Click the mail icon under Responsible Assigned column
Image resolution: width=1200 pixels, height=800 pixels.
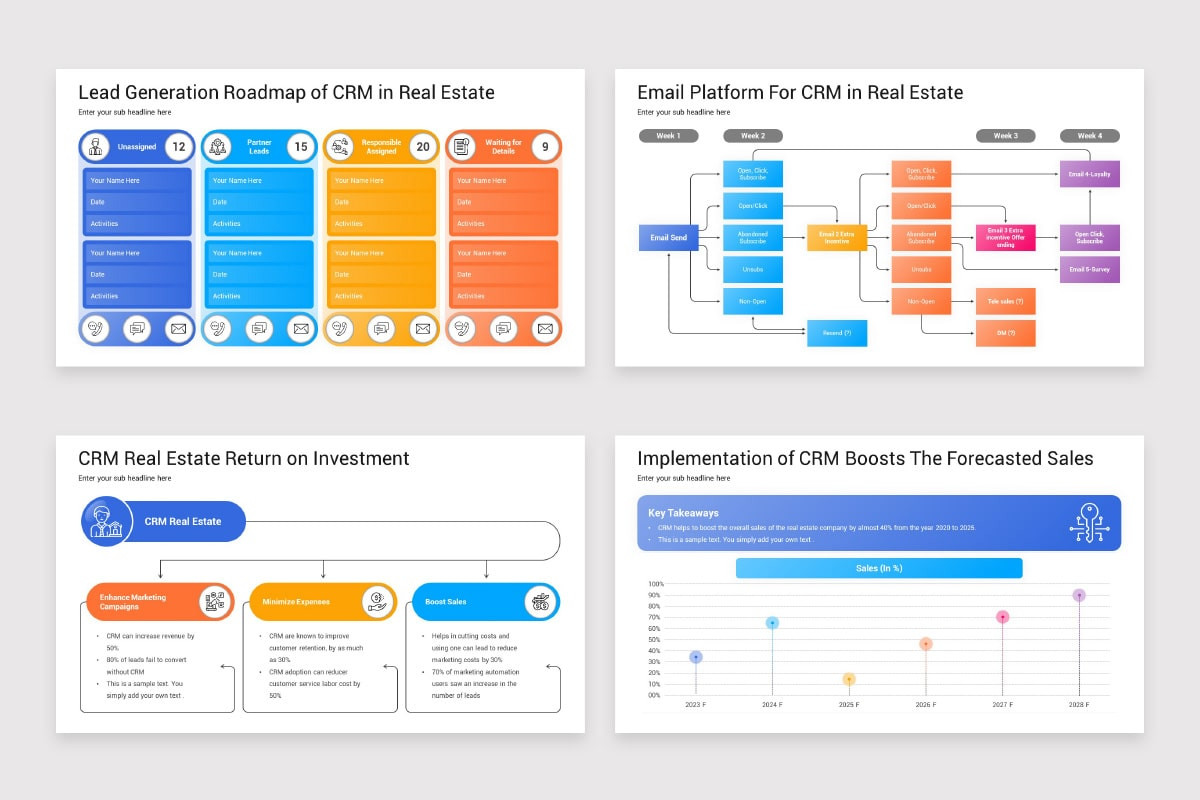tap(422, 328)
